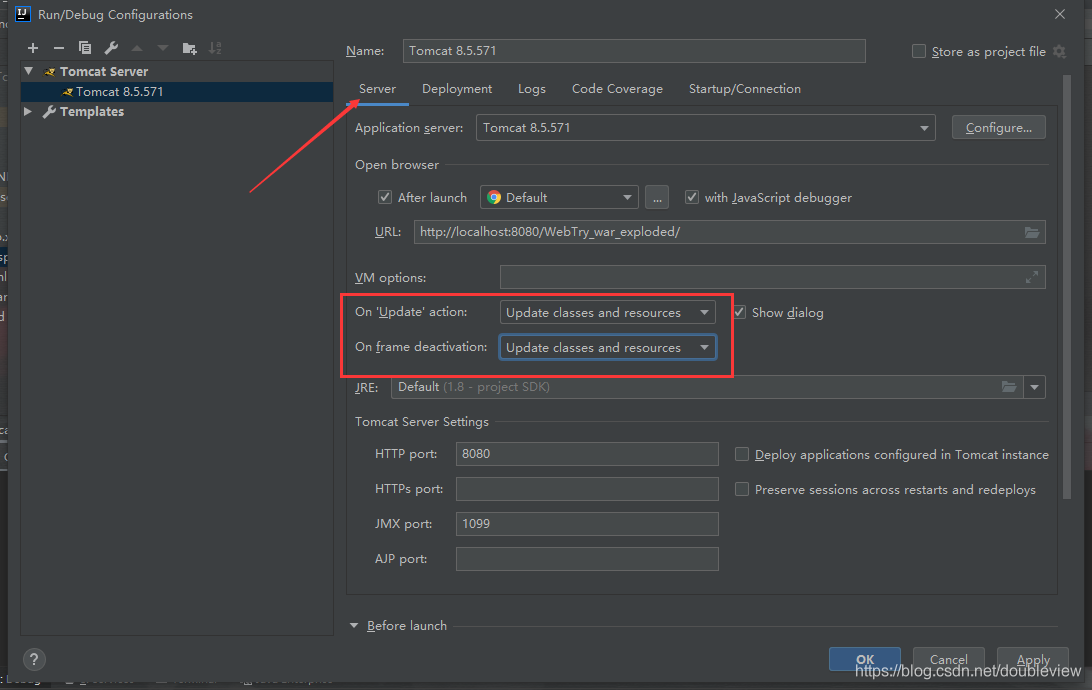Open the On 'Update' action dropdown

tap(608, 313)
